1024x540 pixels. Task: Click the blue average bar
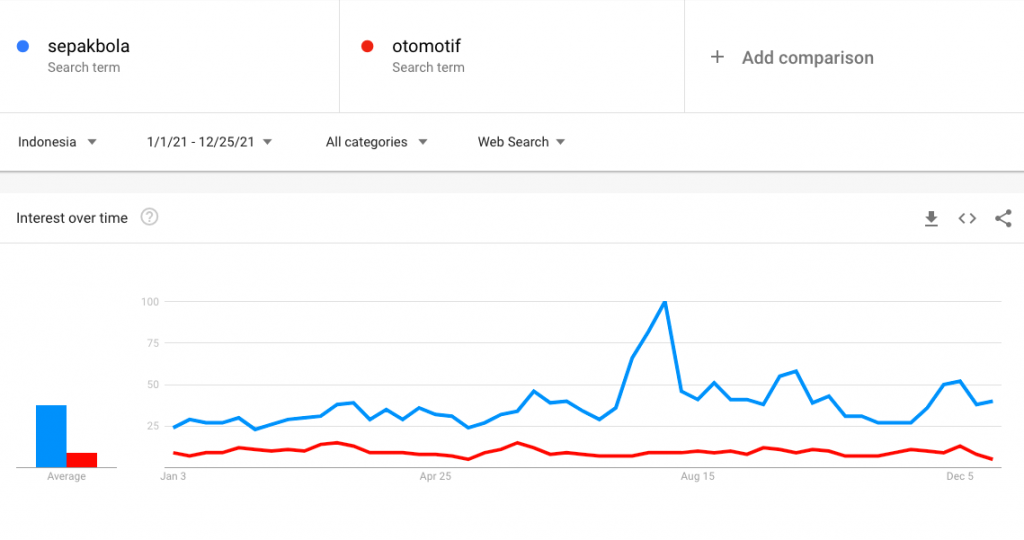pos(51,436)
